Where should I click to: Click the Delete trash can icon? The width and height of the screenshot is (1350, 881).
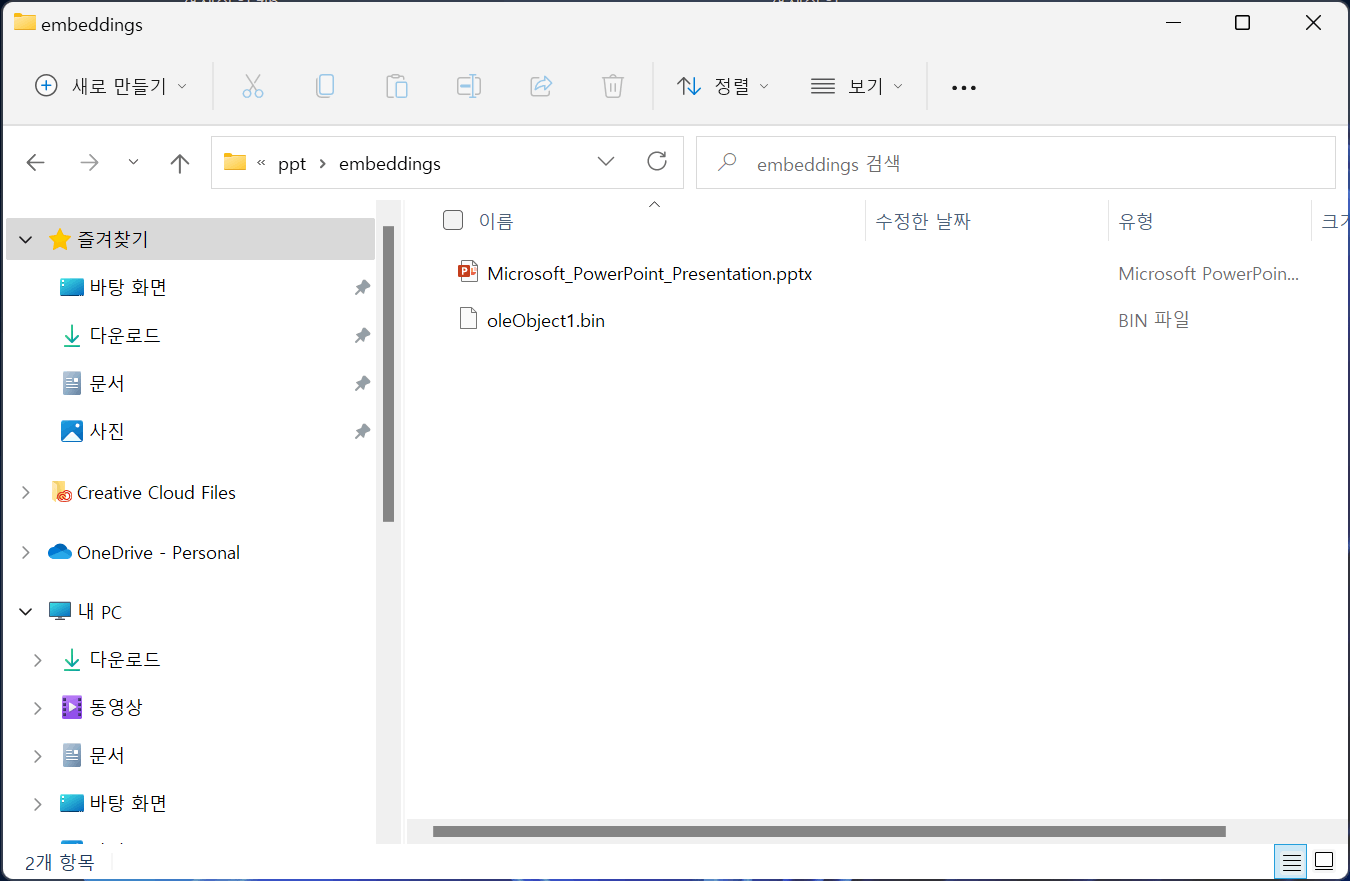click(x=613, y=86)
